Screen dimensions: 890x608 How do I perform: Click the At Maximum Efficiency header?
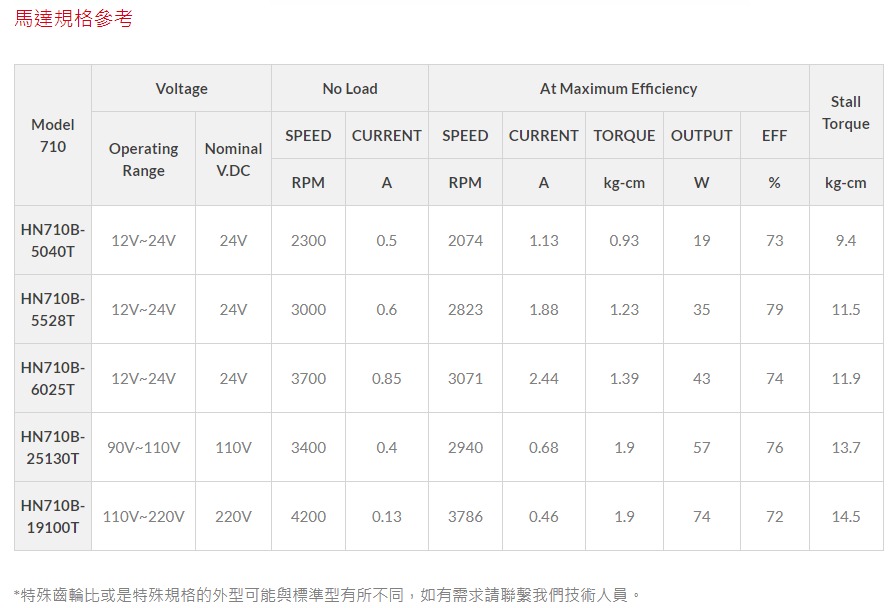tap(618, 89)
